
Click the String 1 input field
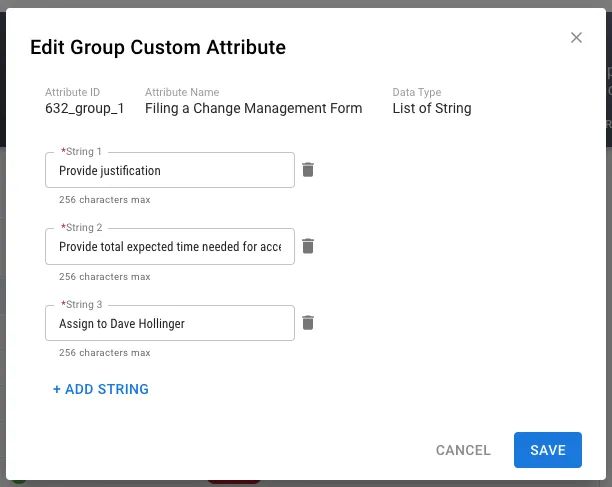click(x=170, y=170)
